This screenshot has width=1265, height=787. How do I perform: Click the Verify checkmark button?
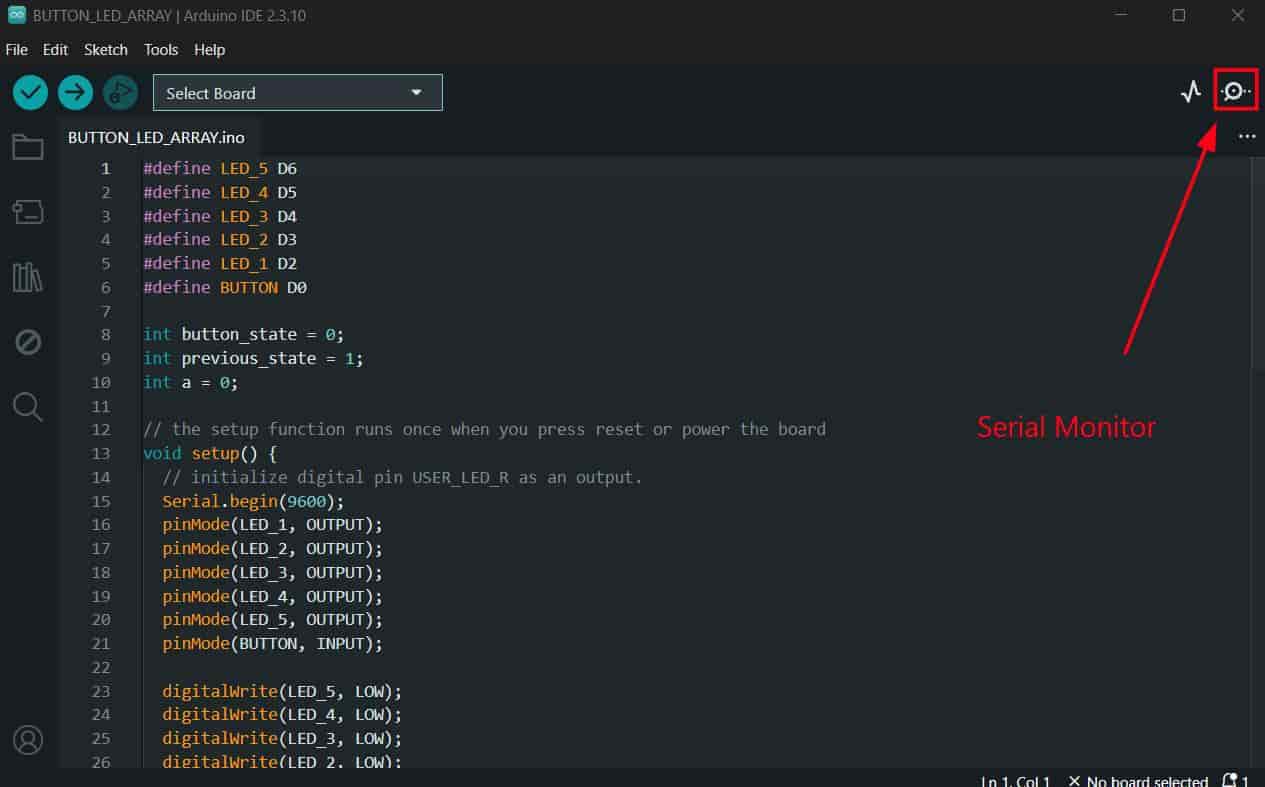(31, 93)
